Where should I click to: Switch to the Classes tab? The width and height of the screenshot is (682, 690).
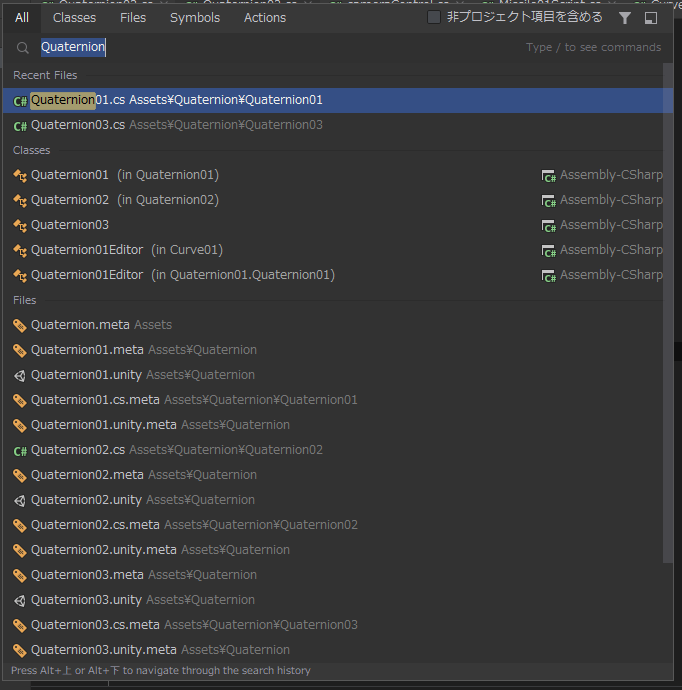pos(74,18)
